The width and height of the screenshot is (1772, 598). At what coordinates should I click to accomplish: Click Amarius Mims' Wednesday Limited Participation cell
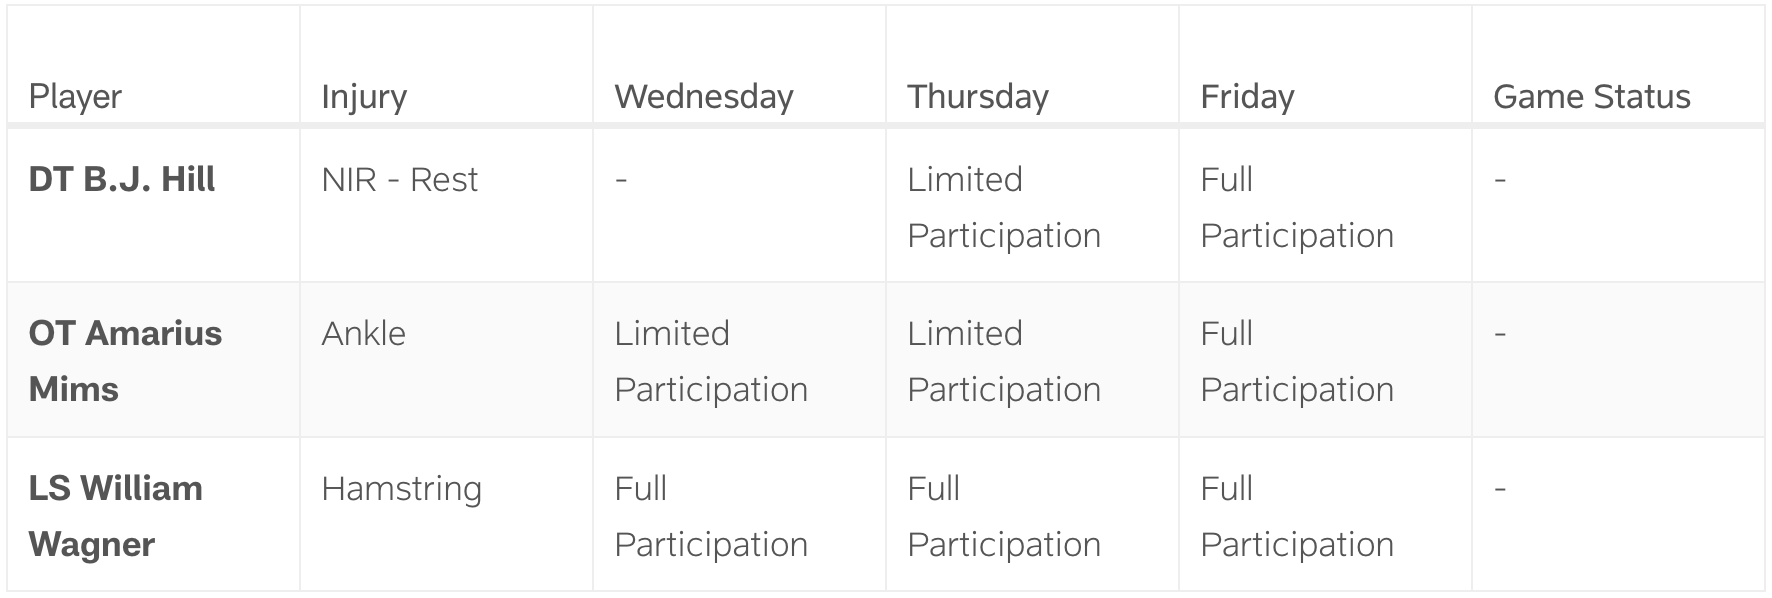710,361
